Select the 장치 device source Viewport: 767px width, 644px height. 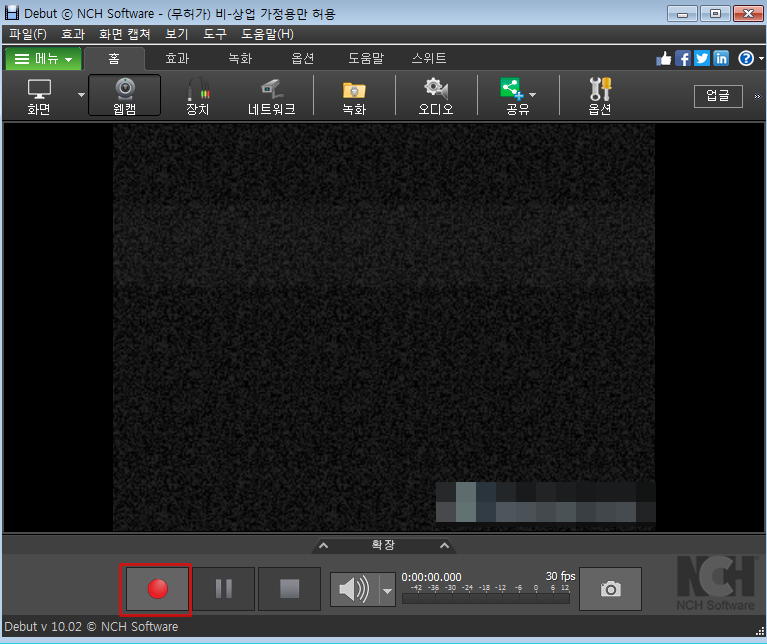point(198,96)
